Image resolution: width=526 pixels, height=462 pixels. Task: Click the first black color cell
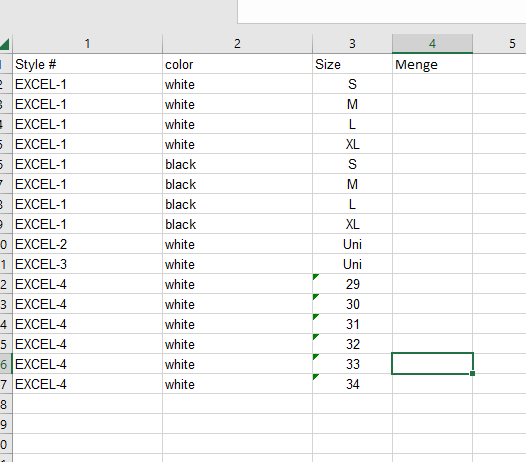point(237,164)
